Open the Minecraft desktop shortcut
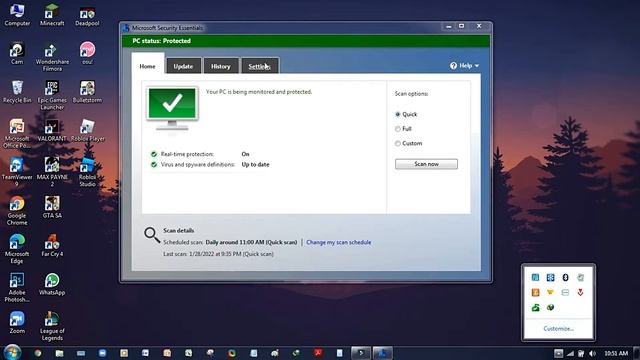The height and width of the screenshot is (360, 640). click(x=52, y=16)
